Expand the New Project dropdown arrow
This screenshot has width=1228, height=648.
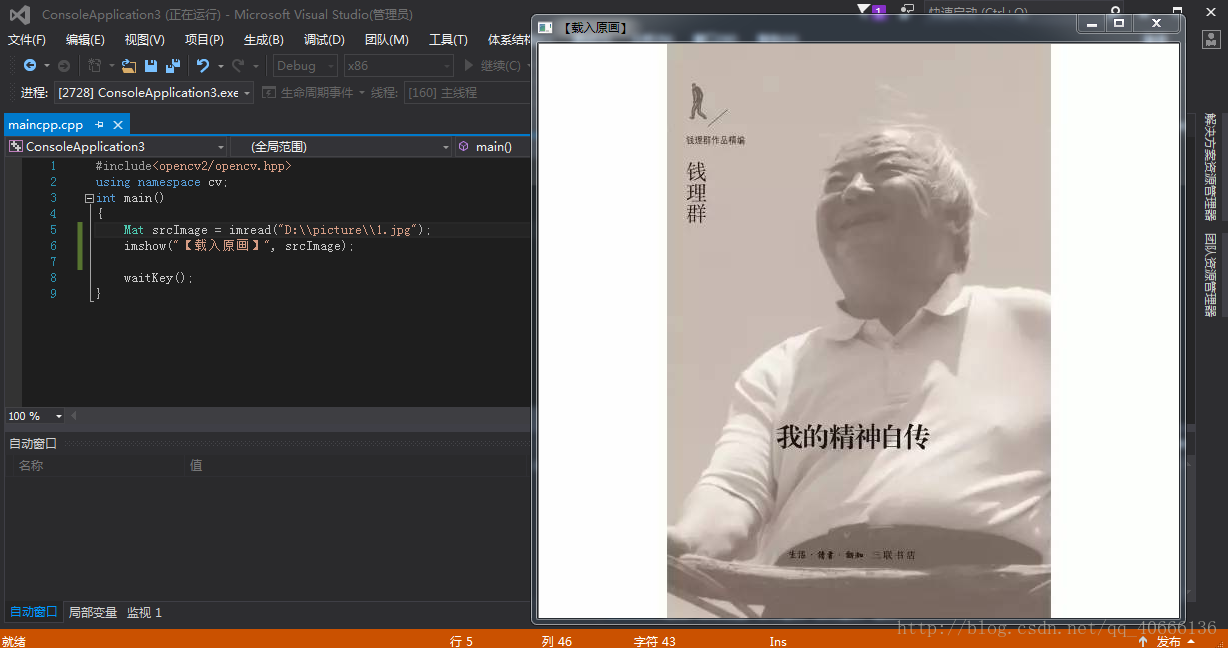click(x=111, y=66)
